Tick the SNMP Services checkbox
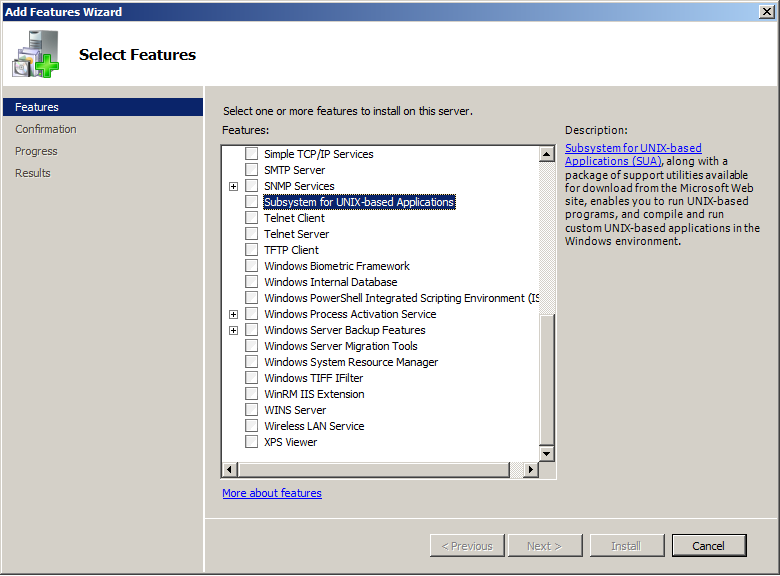780x576 pixels. (x=252, y=186)
